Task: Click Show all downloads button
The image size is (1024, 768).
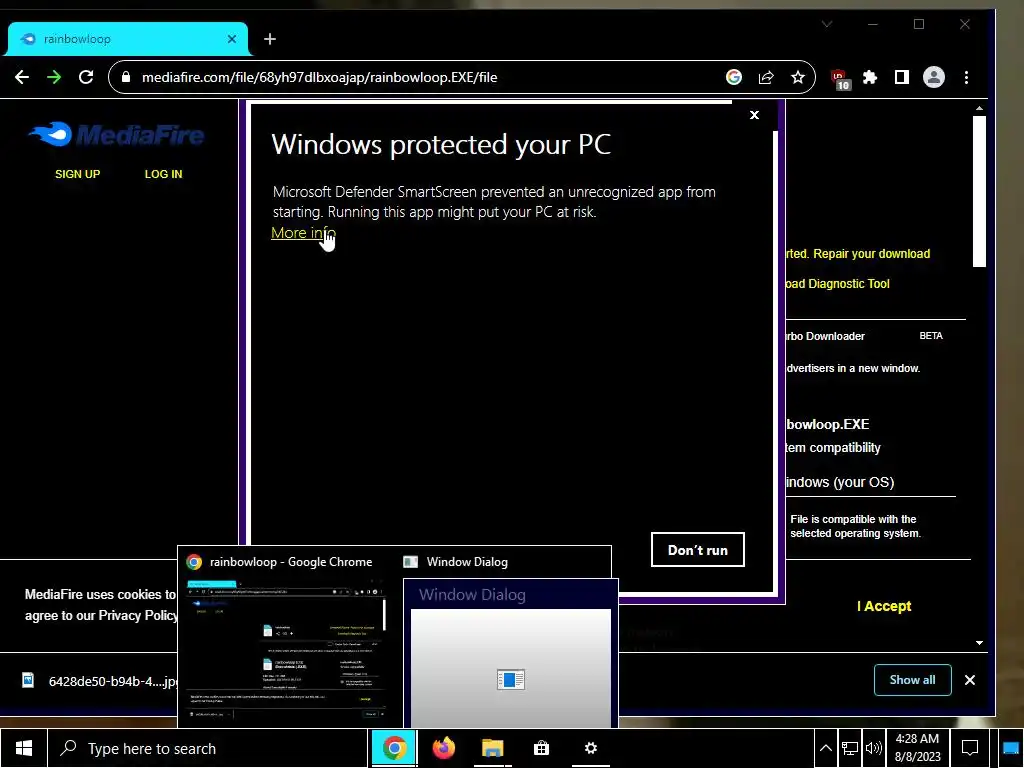Action: (912, 680)
